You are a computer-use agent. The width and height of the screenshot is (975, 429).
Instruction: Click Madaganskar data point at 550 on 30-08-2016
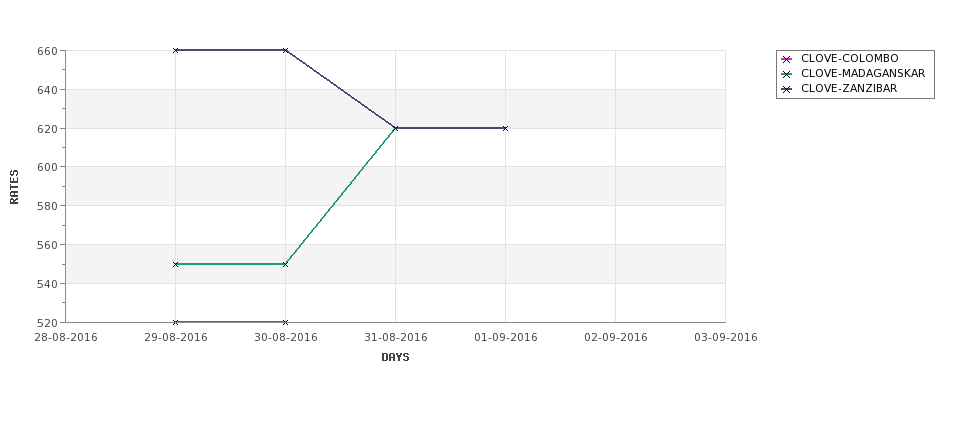click(x=285, y=264)
